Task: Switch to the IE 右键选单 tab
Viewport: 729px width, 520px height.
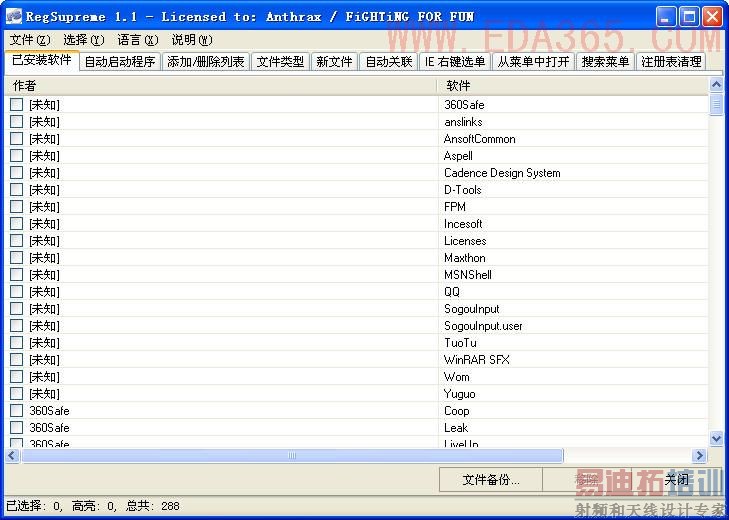Action: (x=455, y=61)
